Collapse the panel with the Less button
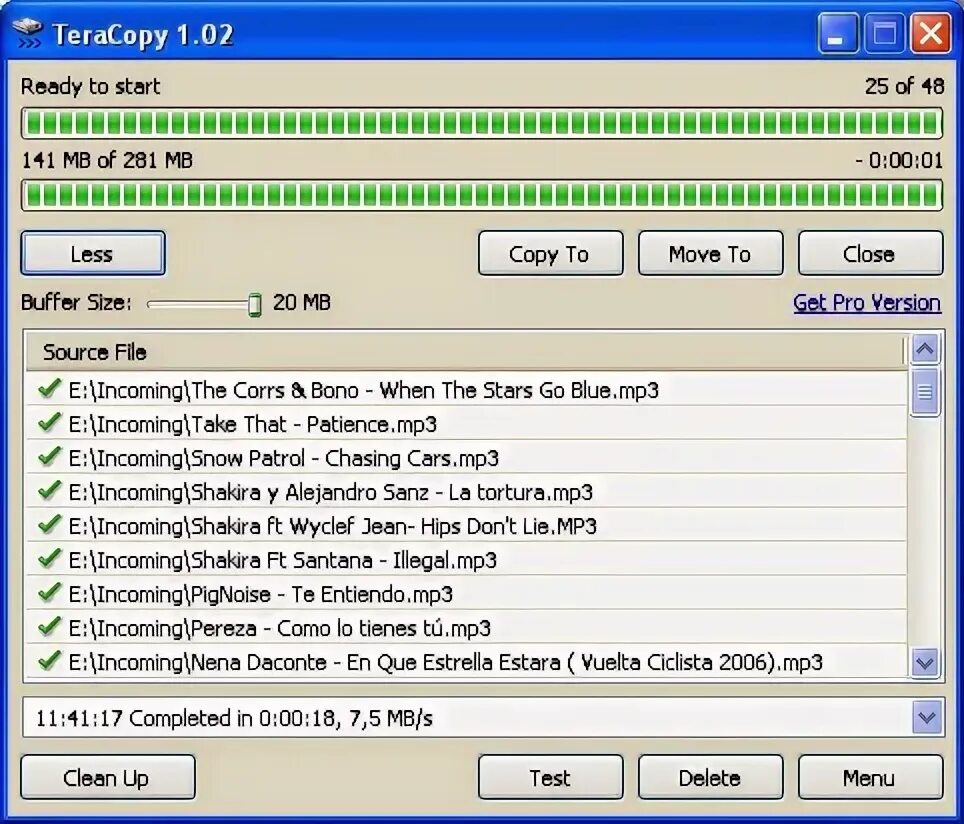The height and width of the screenshot is (824, 964). (x=93, y=253)
